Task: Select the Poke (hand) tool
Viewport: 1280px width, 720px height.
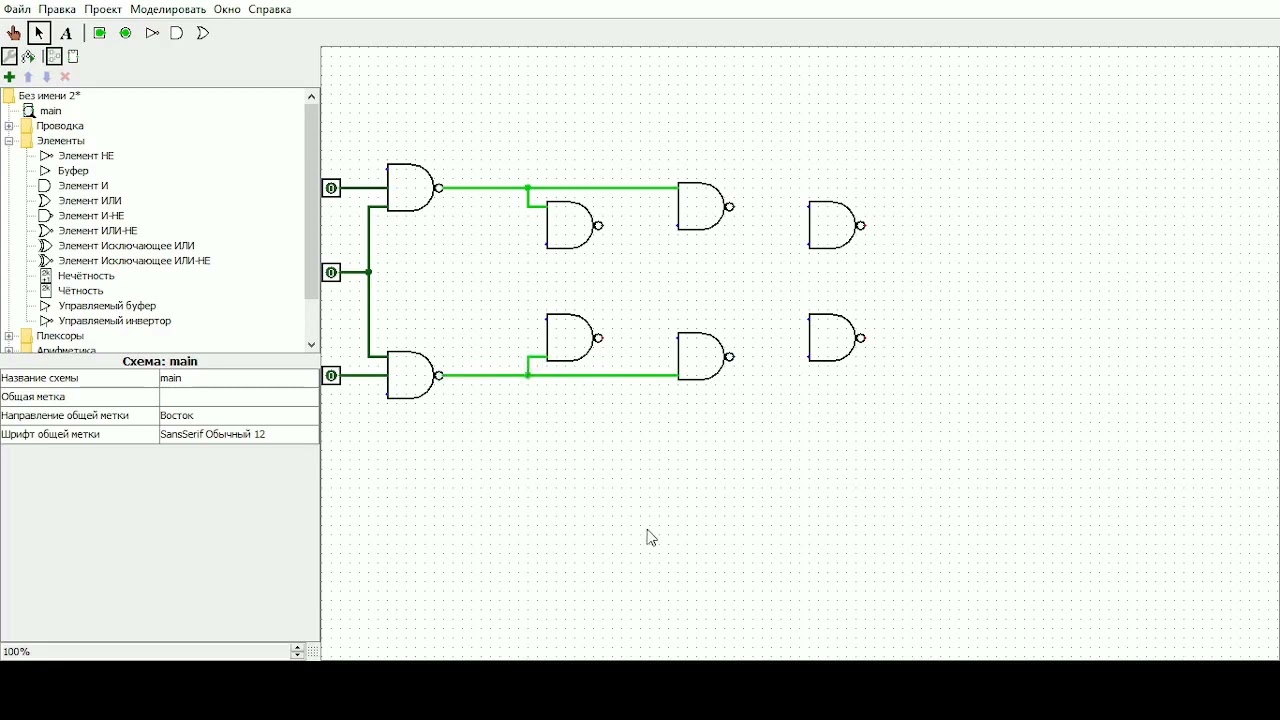Action: click(14, 33)
